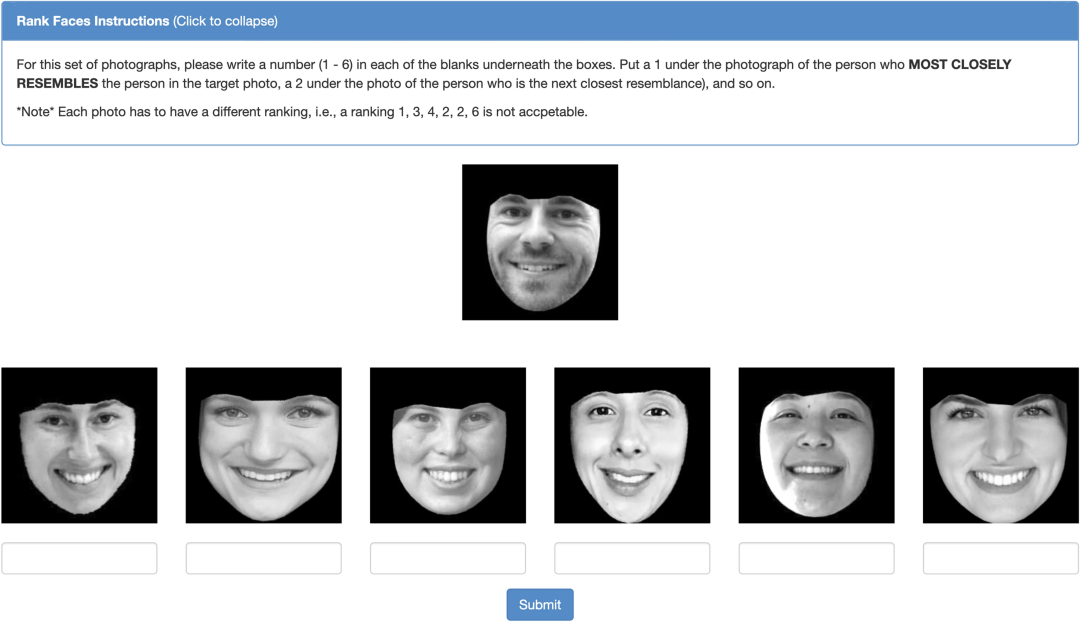Click the "*Note*" line about different rankings
The image size is (1080, 622).
tap(302, 112)
